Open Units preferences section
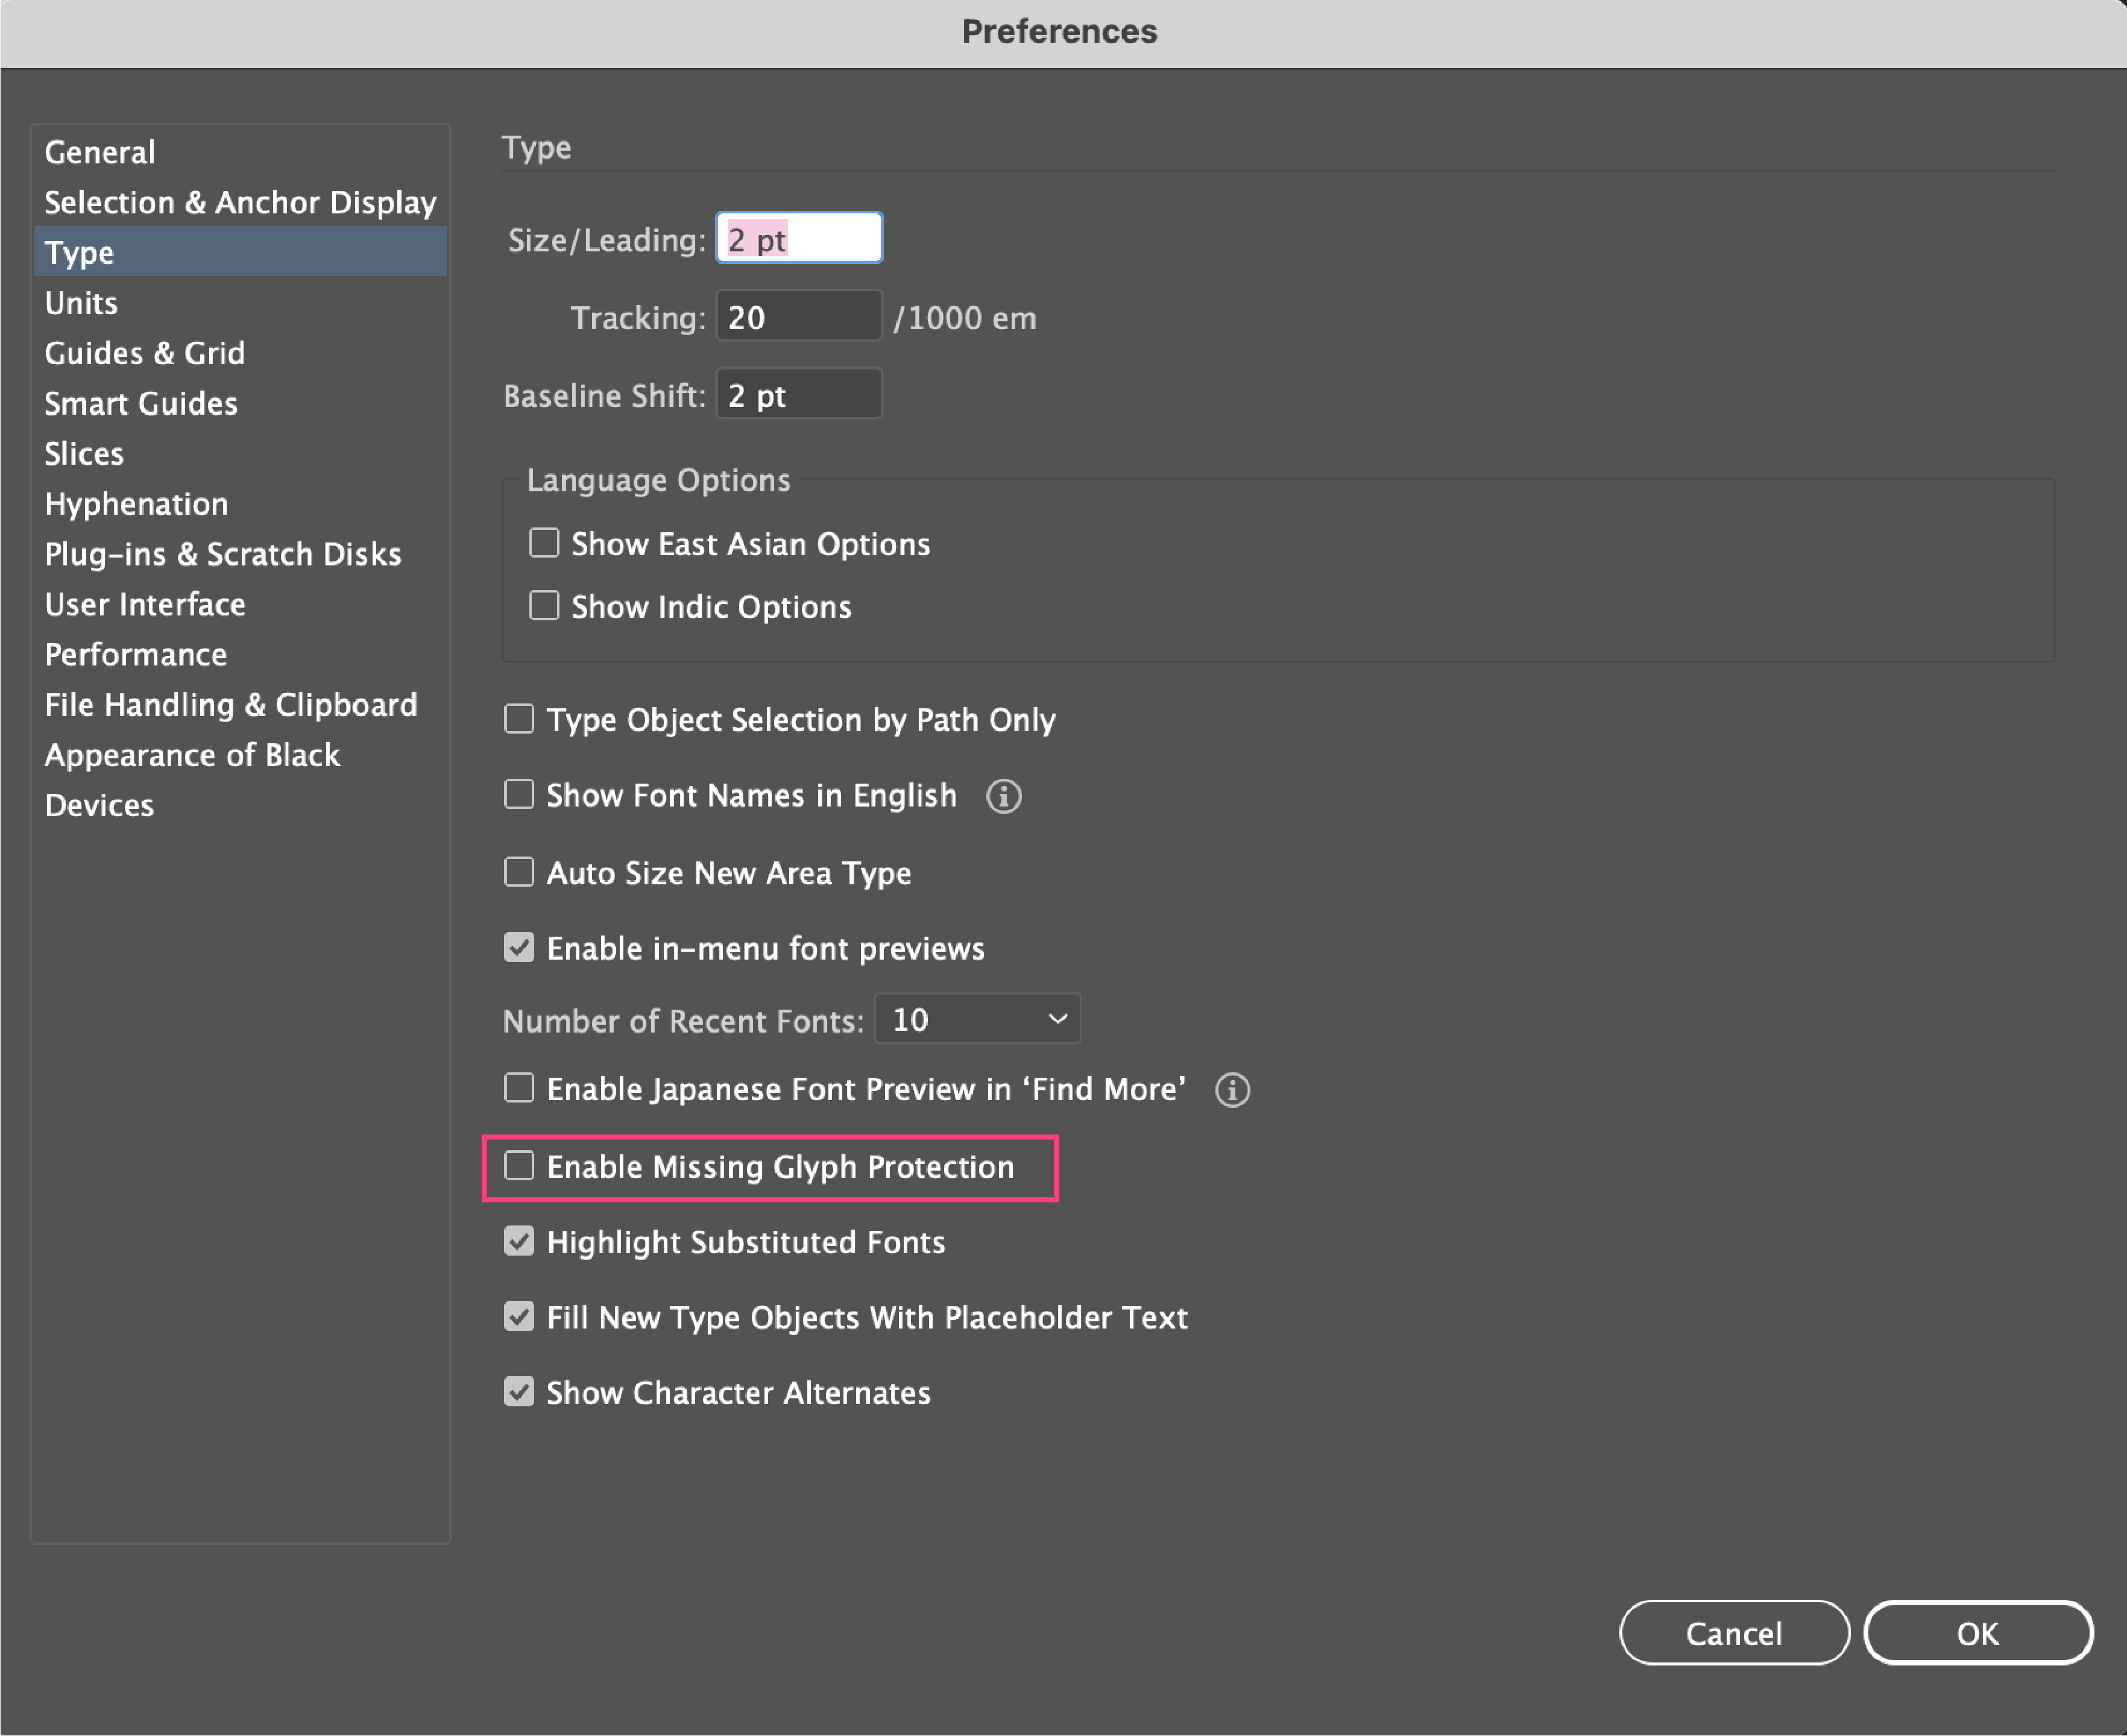 (81, 303)
